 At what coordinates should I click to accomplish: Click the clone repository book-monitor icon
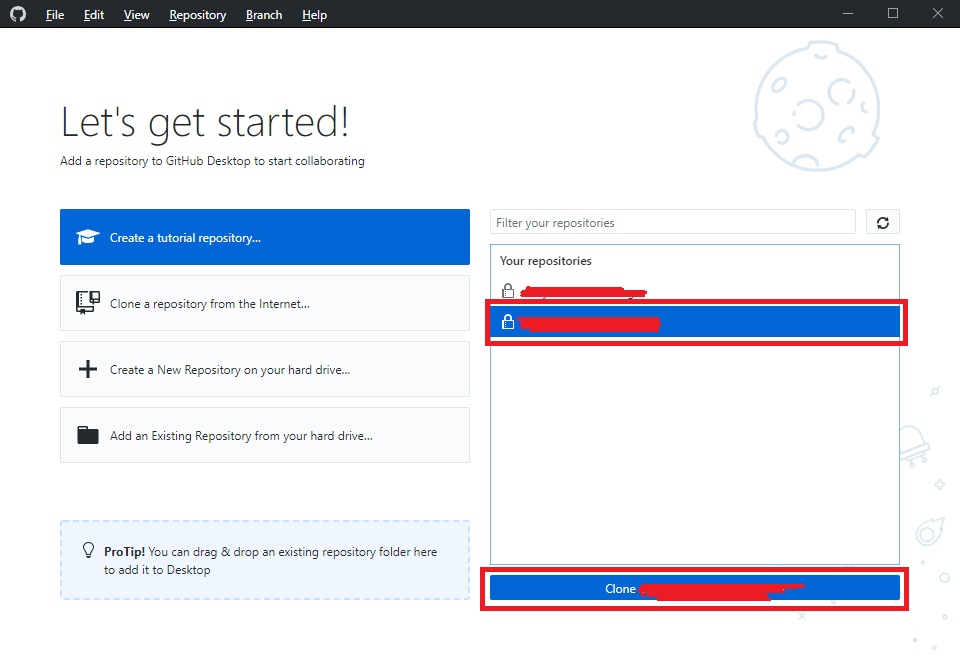[x=88, y=302]
